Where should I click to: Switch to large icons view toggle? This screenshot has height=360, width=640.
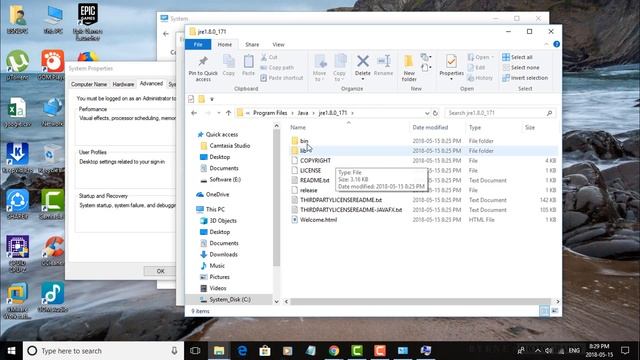[x=555, y=311]
